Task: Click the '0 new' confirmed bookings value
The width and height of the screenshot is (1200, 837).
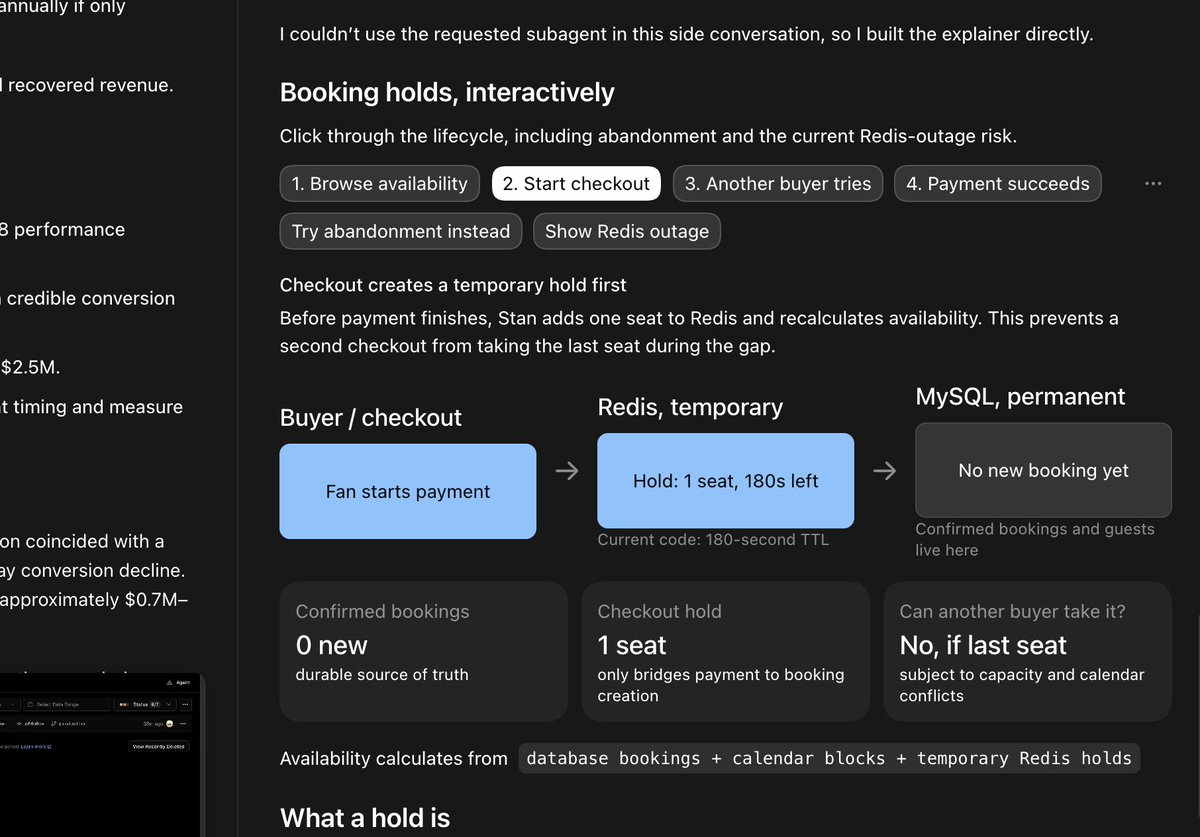Action: 332,645
